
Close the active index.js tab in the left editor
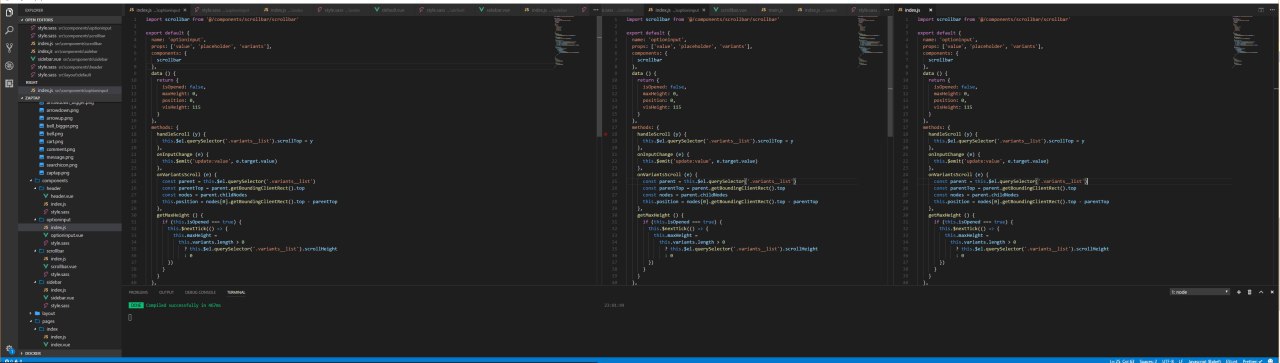185,10
